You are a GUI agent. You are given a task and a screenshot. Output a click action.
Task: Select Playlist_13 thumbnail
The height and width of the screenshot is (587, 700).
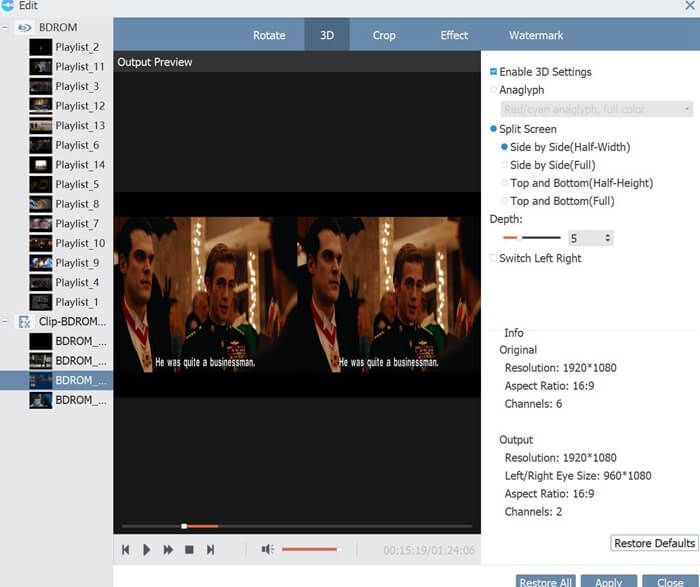(41, 126)
